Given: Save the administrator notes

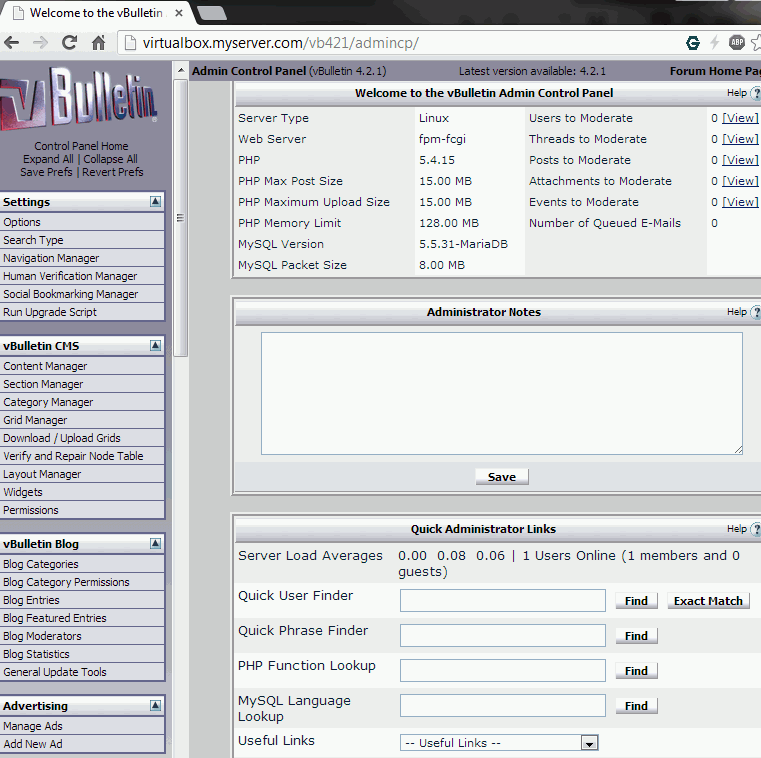Looking at the screenshot, I should coord(502,477).
